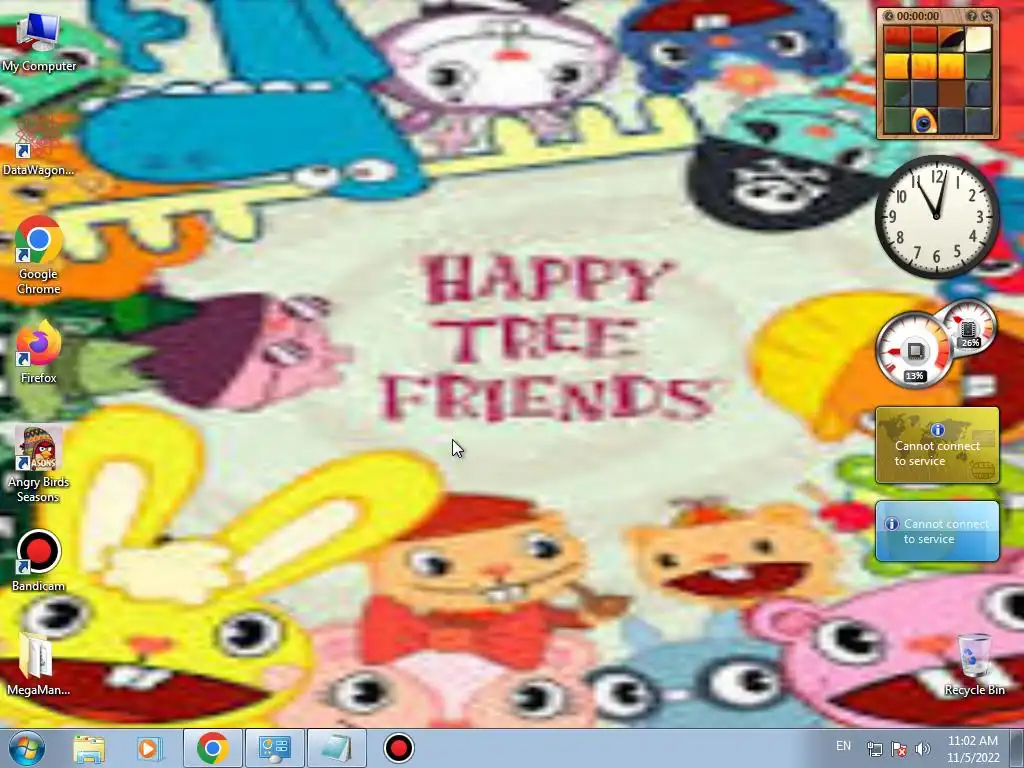Click the puzzle gadget shuffle/solve icon

click(x=987, y=16)
